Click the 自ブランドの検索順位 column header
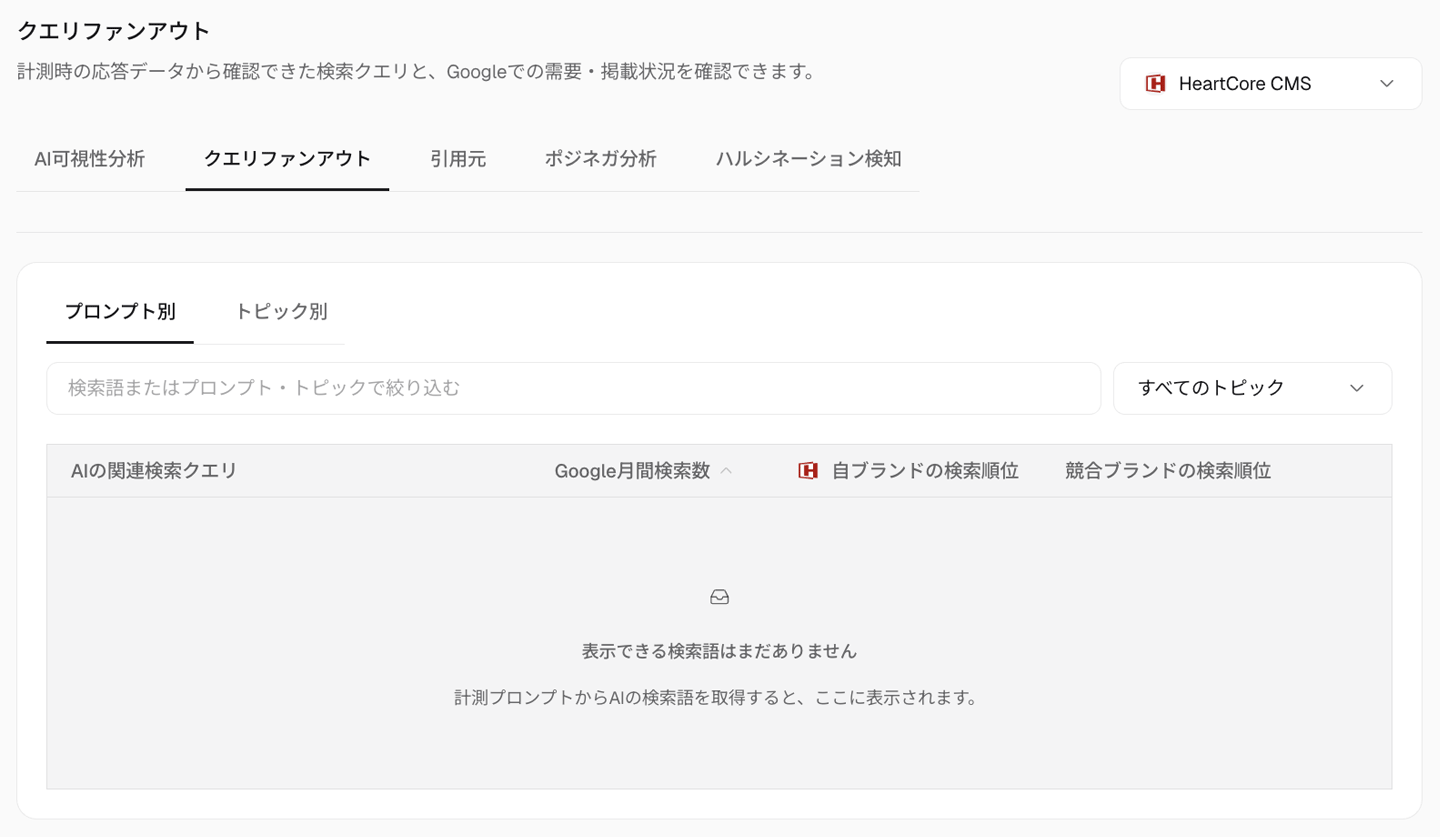Screen dimensions: 1440x837 (x=924, y=471)
